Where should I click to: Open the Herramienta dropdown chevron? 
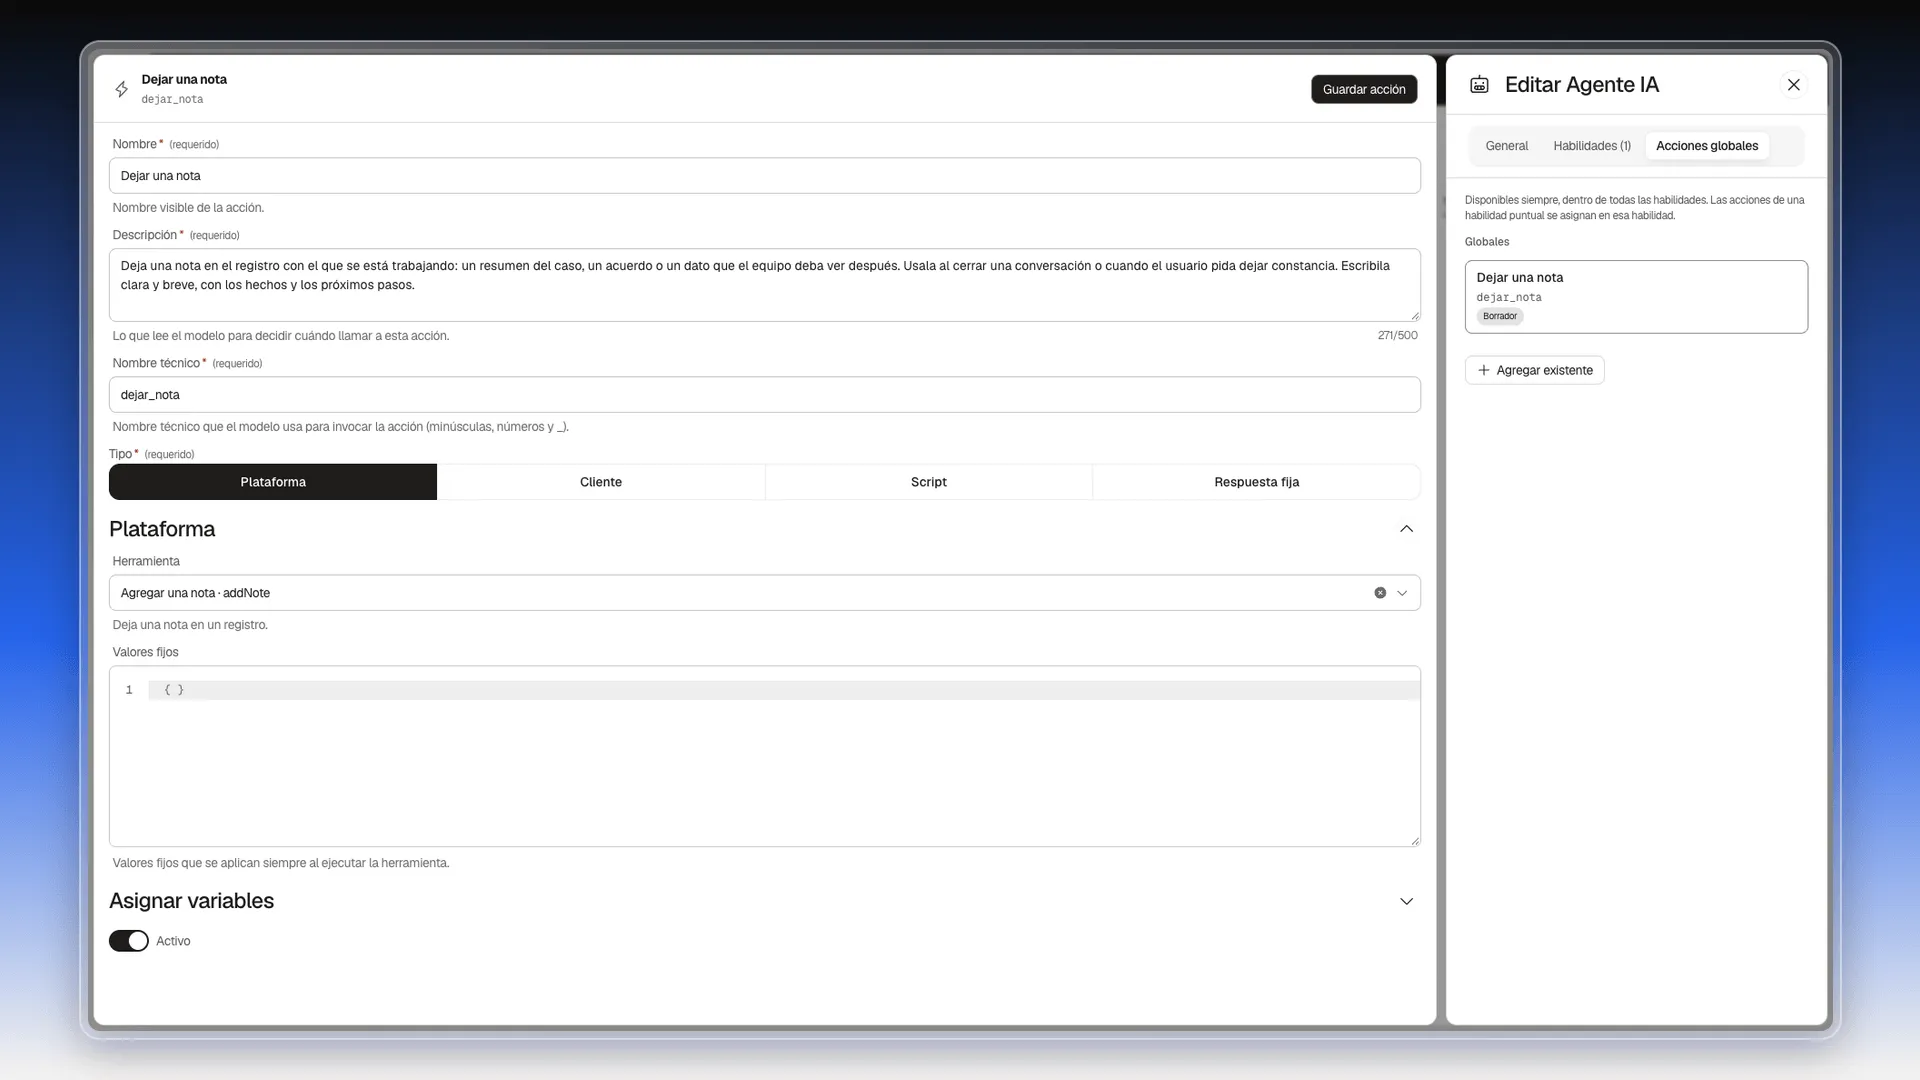point(1402,593)
